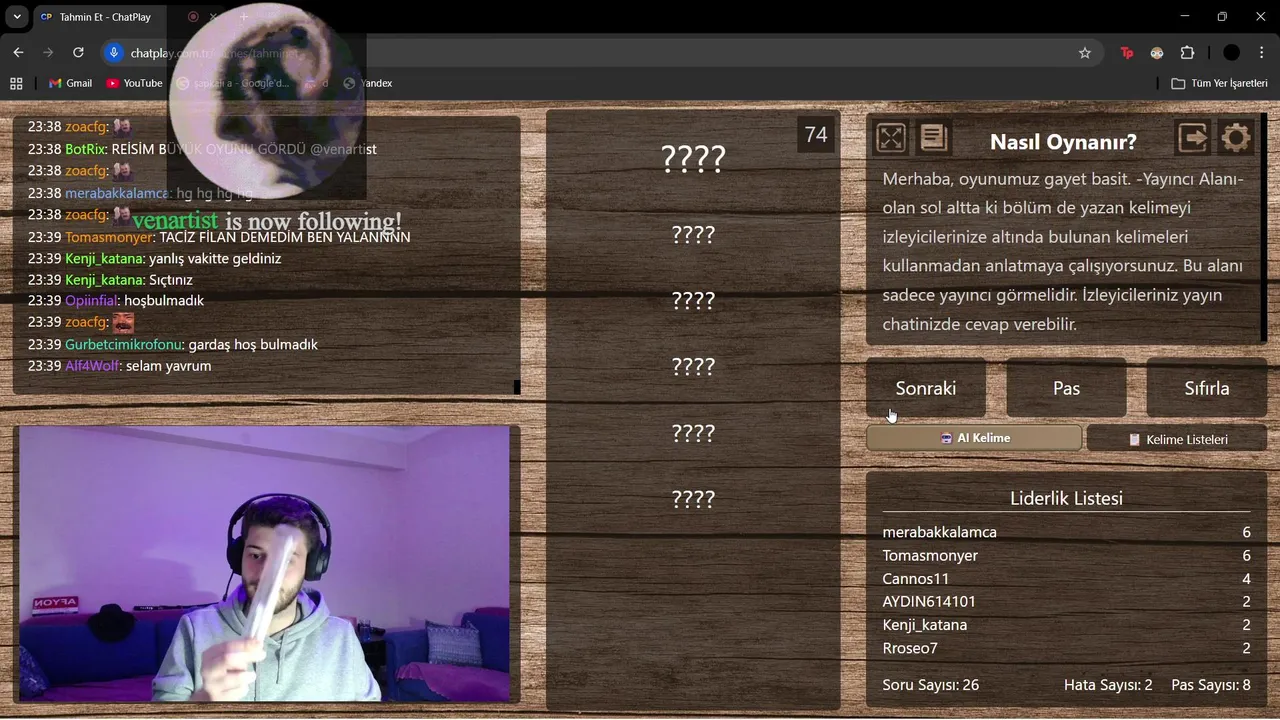Click the face avatar extension icon
Image resolution: width=1280 pixels, height=720 pixels.
[1157, 53]
